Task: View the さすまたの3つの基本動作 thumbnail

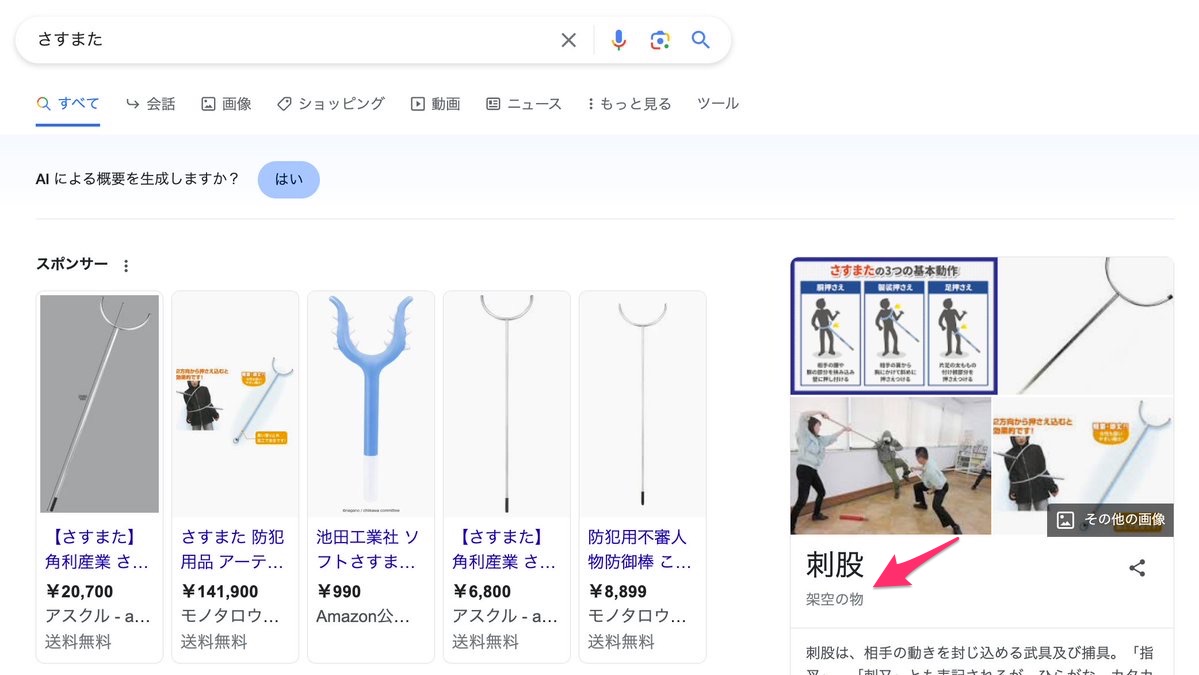Action: pos(893,326)
